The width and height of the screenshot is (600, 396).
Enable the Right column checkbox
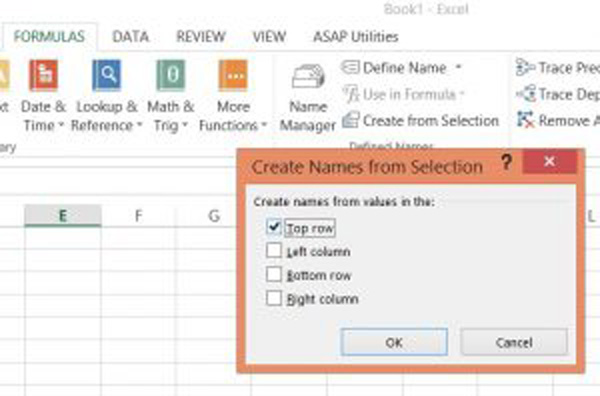(x=274, y=298)
